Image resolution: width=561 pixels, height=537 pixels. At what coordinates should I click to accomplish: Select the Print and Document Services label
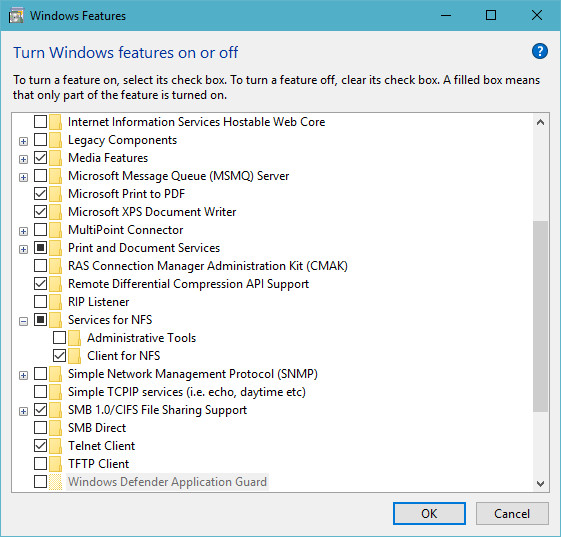(x=144, y=248)
